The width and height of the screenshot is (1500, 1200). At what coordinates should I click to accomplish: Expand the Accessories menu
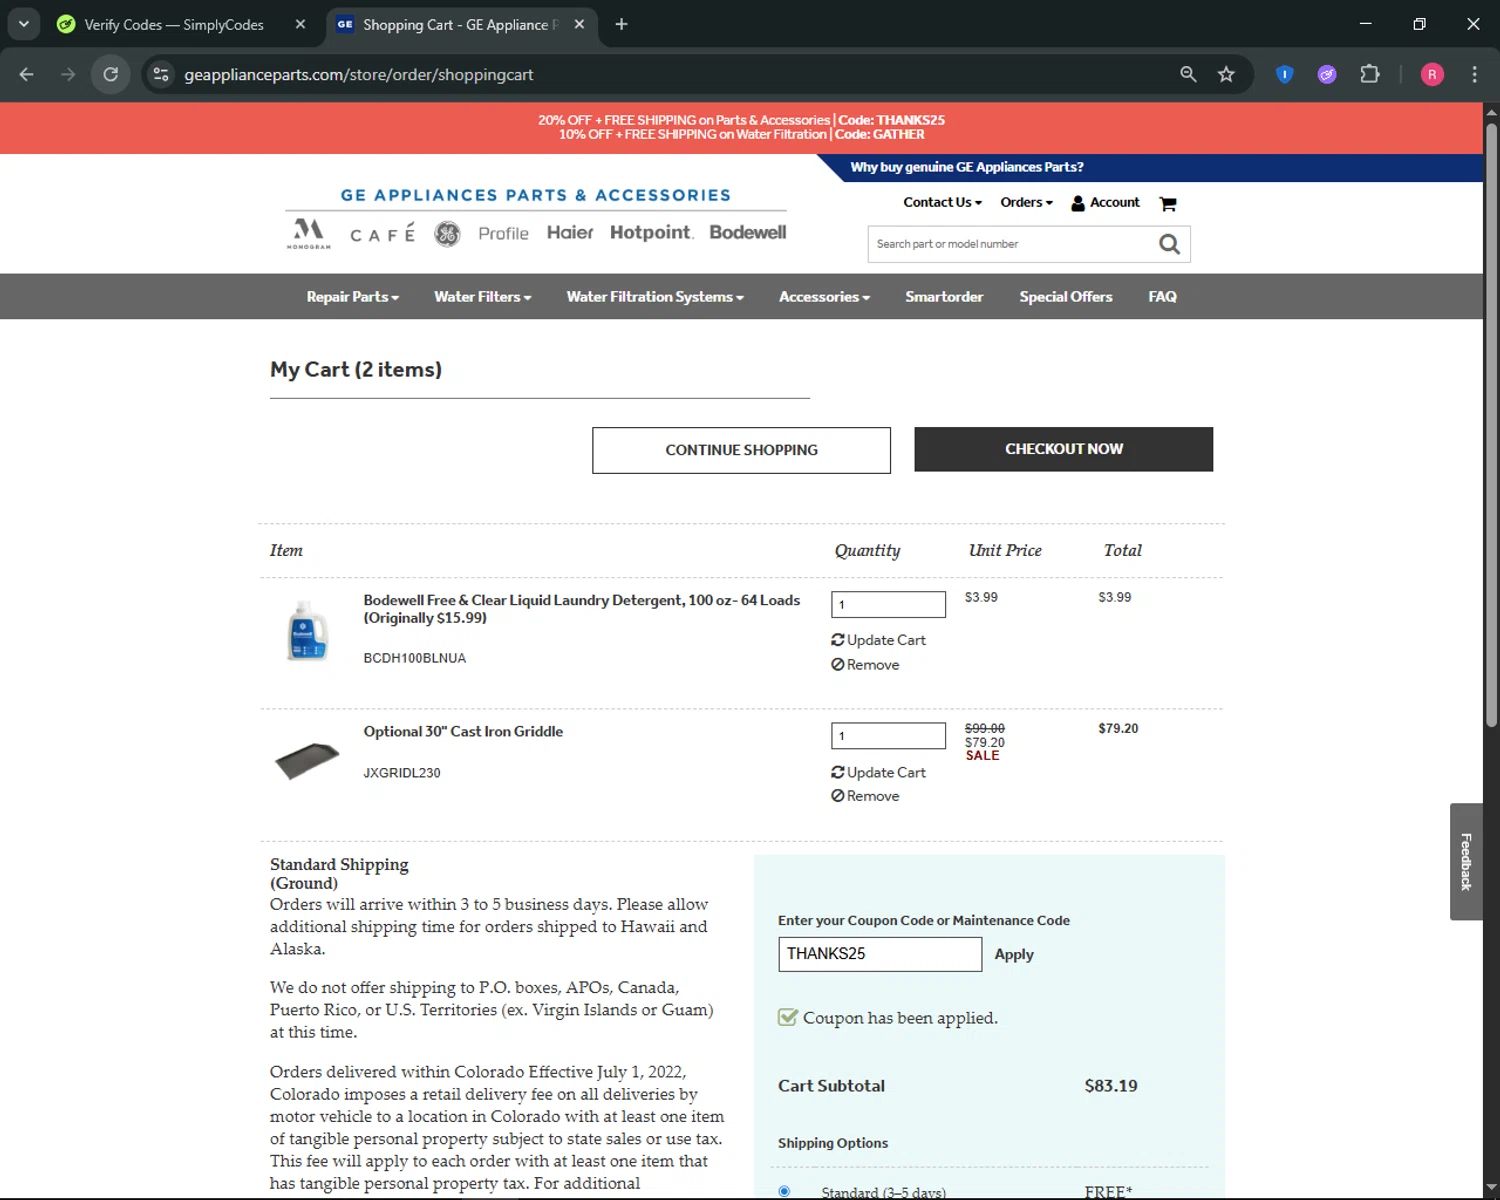(x=824, y=297)
